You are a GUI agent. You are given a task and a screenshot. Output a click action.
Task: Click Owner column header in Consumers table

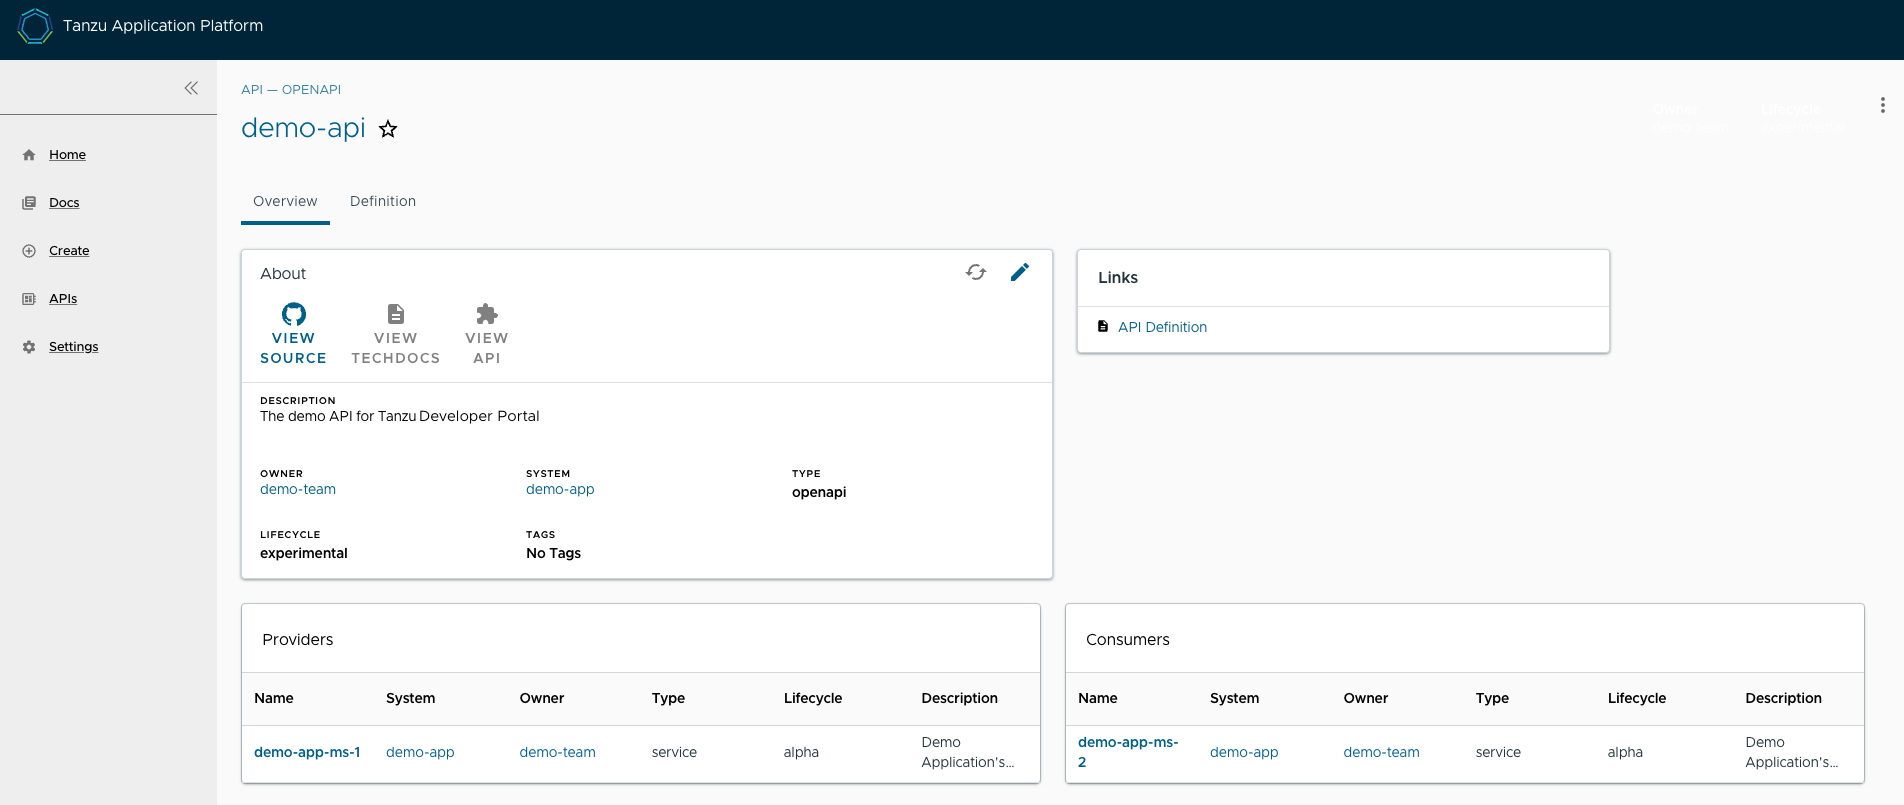tap(1366, 698)
